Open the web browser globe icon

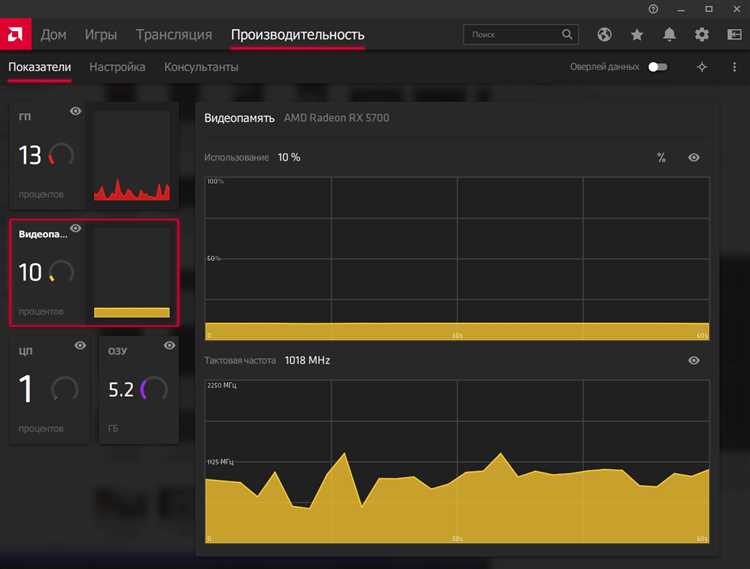pyautogui.click(x=605, y=34)
